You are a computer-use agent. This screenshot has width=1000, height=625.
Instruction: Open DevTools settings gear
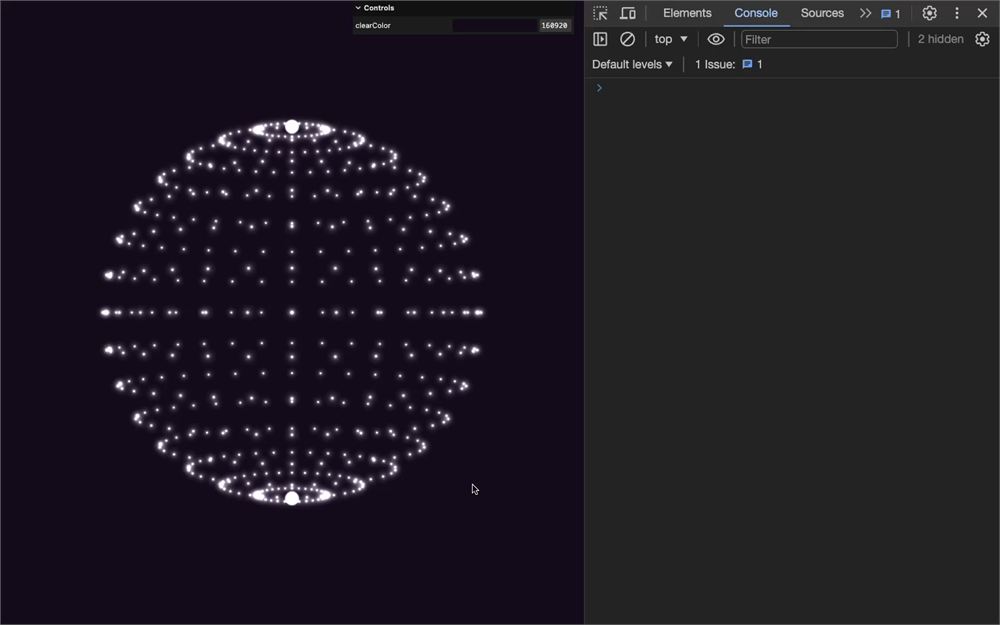point(930,13)
